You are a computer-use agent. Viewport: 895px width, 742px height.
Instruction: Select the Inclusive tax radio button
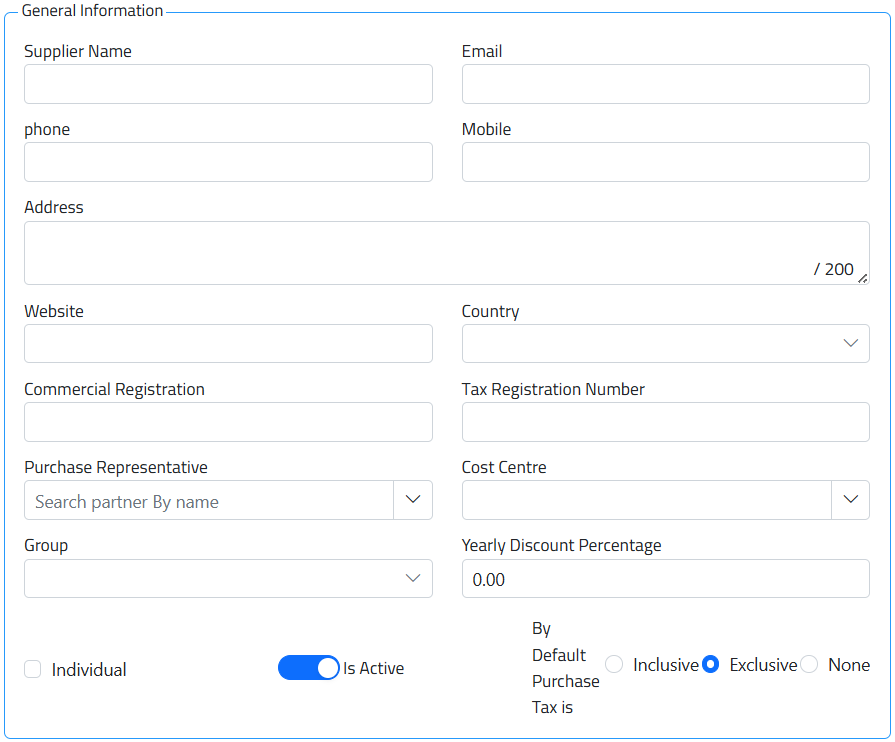coord(614,665)
